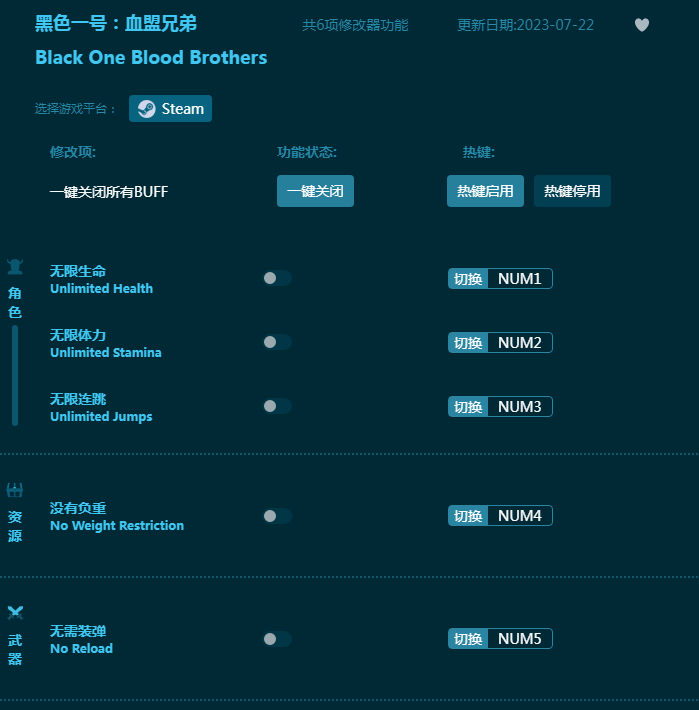Screen dimensions: 699x710
Task: Click the NUM3 hotkey field
Action: pos(519,407)
